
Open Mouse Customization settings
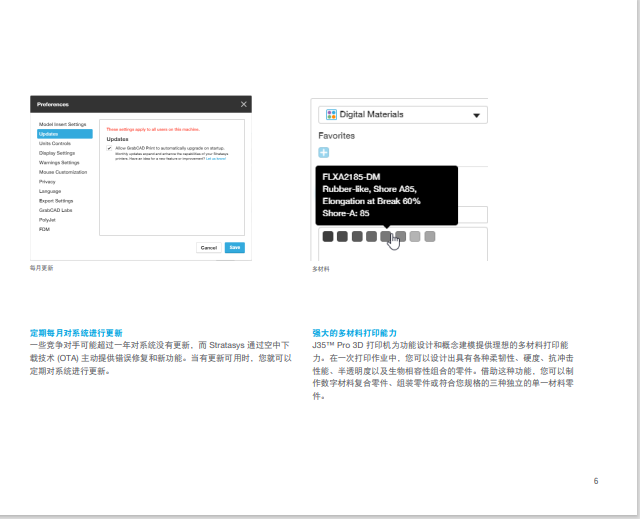tap(63, 172)
